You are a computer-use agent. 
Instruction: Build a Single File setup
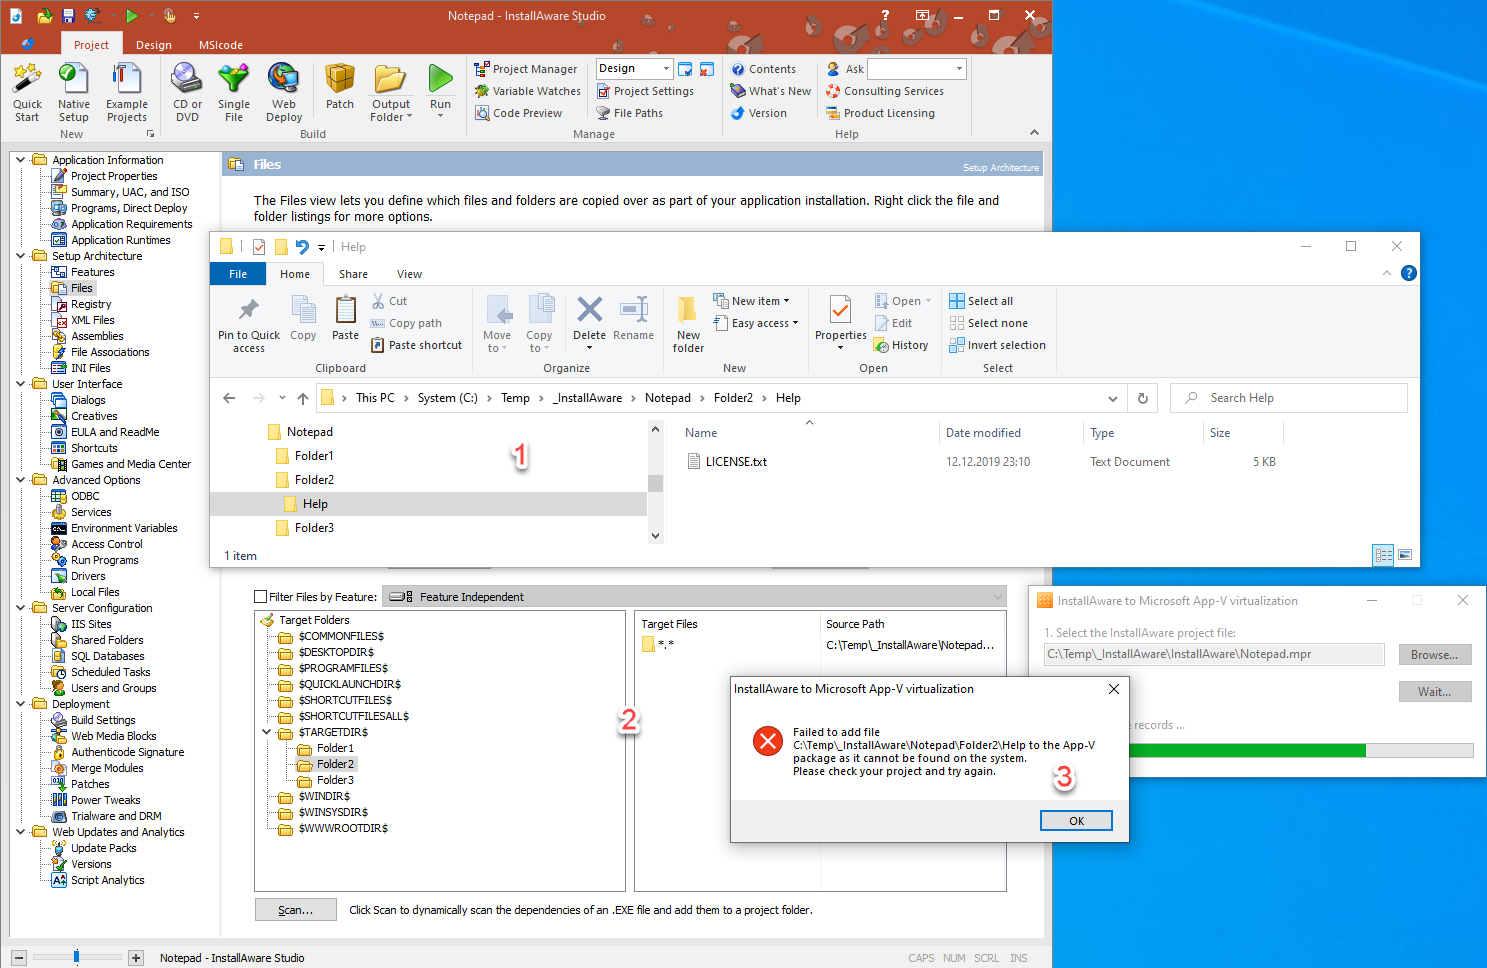pos(233,92)
